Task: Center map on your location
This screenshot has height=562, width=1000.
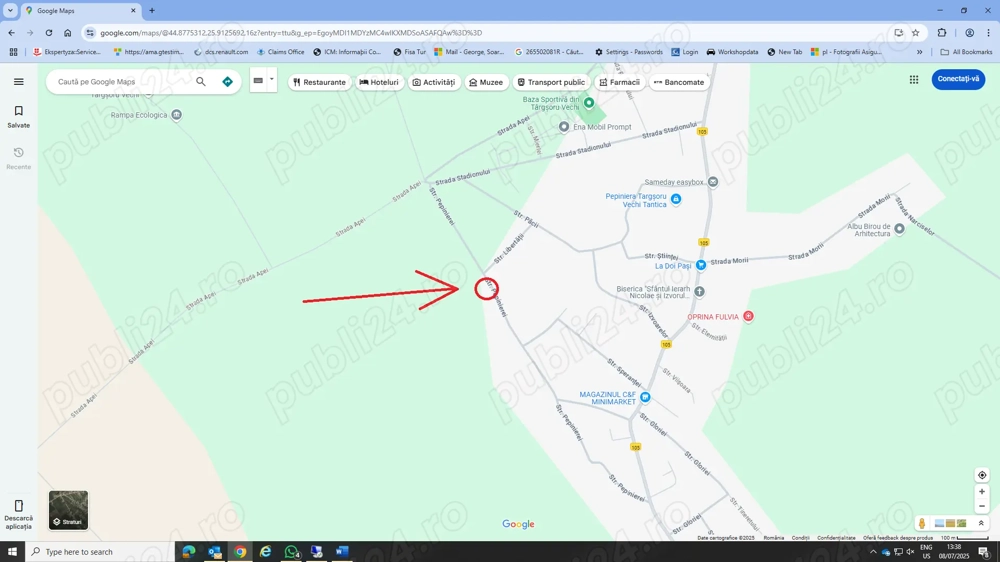Action: coord(982,475)
